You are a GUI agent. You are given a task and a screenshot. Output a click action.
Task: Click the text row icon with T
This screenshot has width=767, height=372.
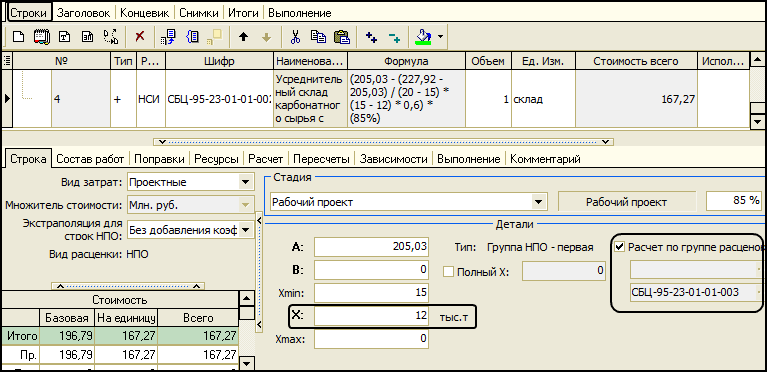coord(65,37)
